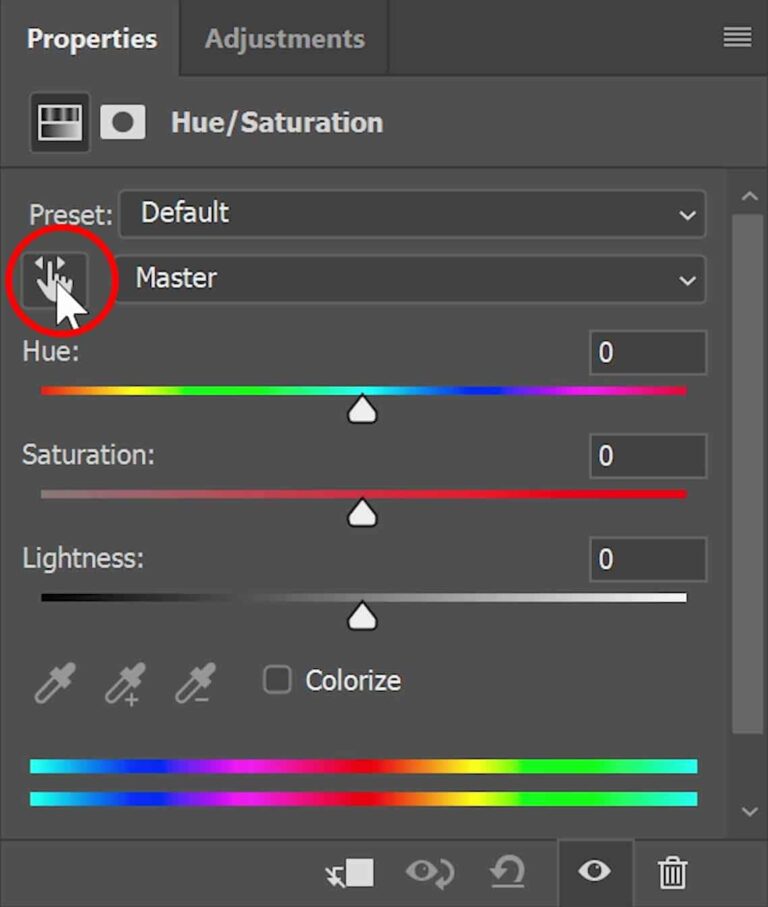Viewport: 768px width, 907px height.
Task: Open the Preset dropdown showing Default
Action: pyautogui.click(x=411, y=214)
